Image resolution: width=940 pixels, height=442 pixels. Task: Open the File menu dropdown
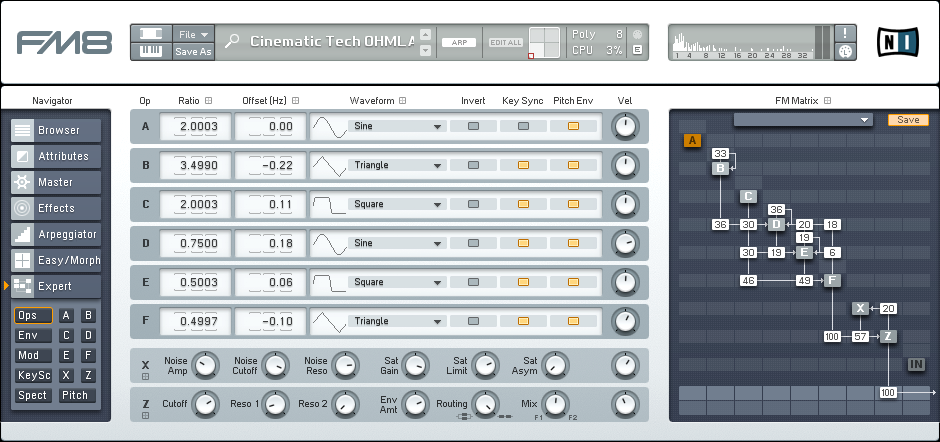click(194, 34)
